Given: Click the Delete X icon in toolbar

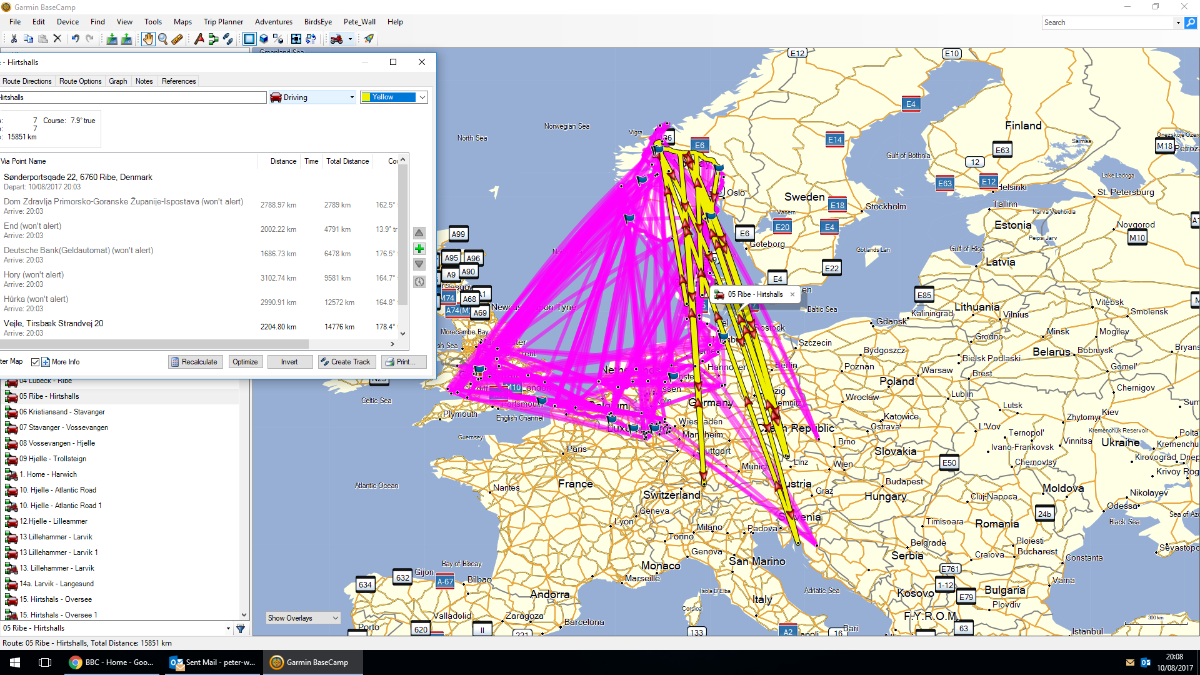Looking at the screenshot, I should (57, 39).
